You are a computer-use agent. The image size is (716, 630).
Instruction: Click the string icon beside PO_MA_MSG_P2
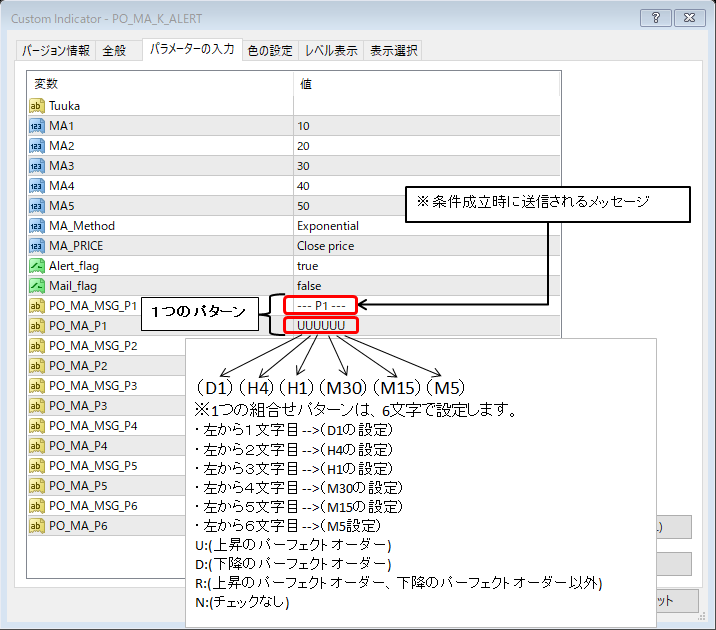[x=37, y=346]
